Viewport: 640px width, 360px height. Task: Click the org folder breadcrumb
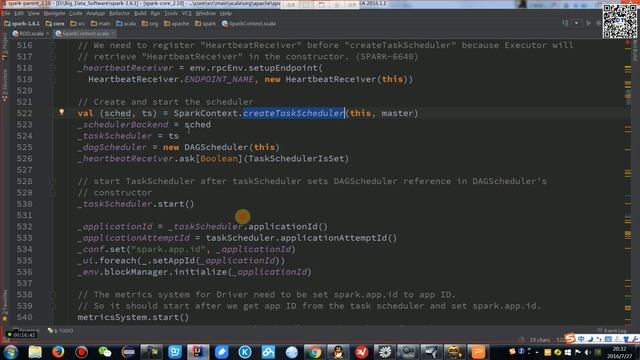(150, 24)
